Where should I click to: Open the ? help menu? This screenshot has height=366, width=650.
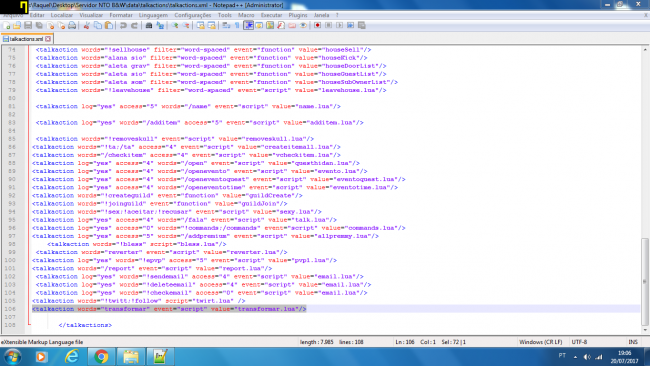[337, 15]
